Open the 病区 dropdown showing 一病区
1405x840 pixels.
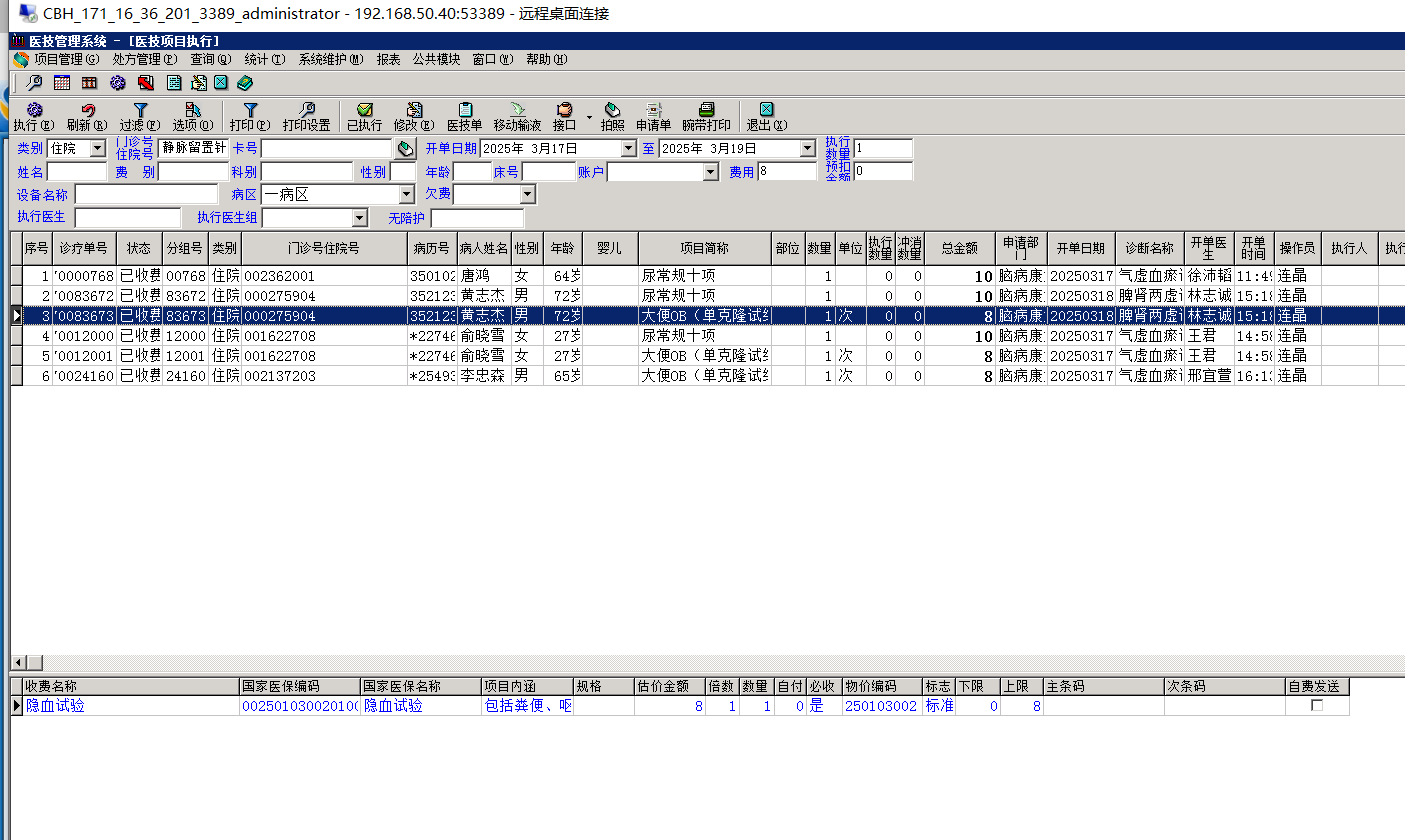point(406,195)
